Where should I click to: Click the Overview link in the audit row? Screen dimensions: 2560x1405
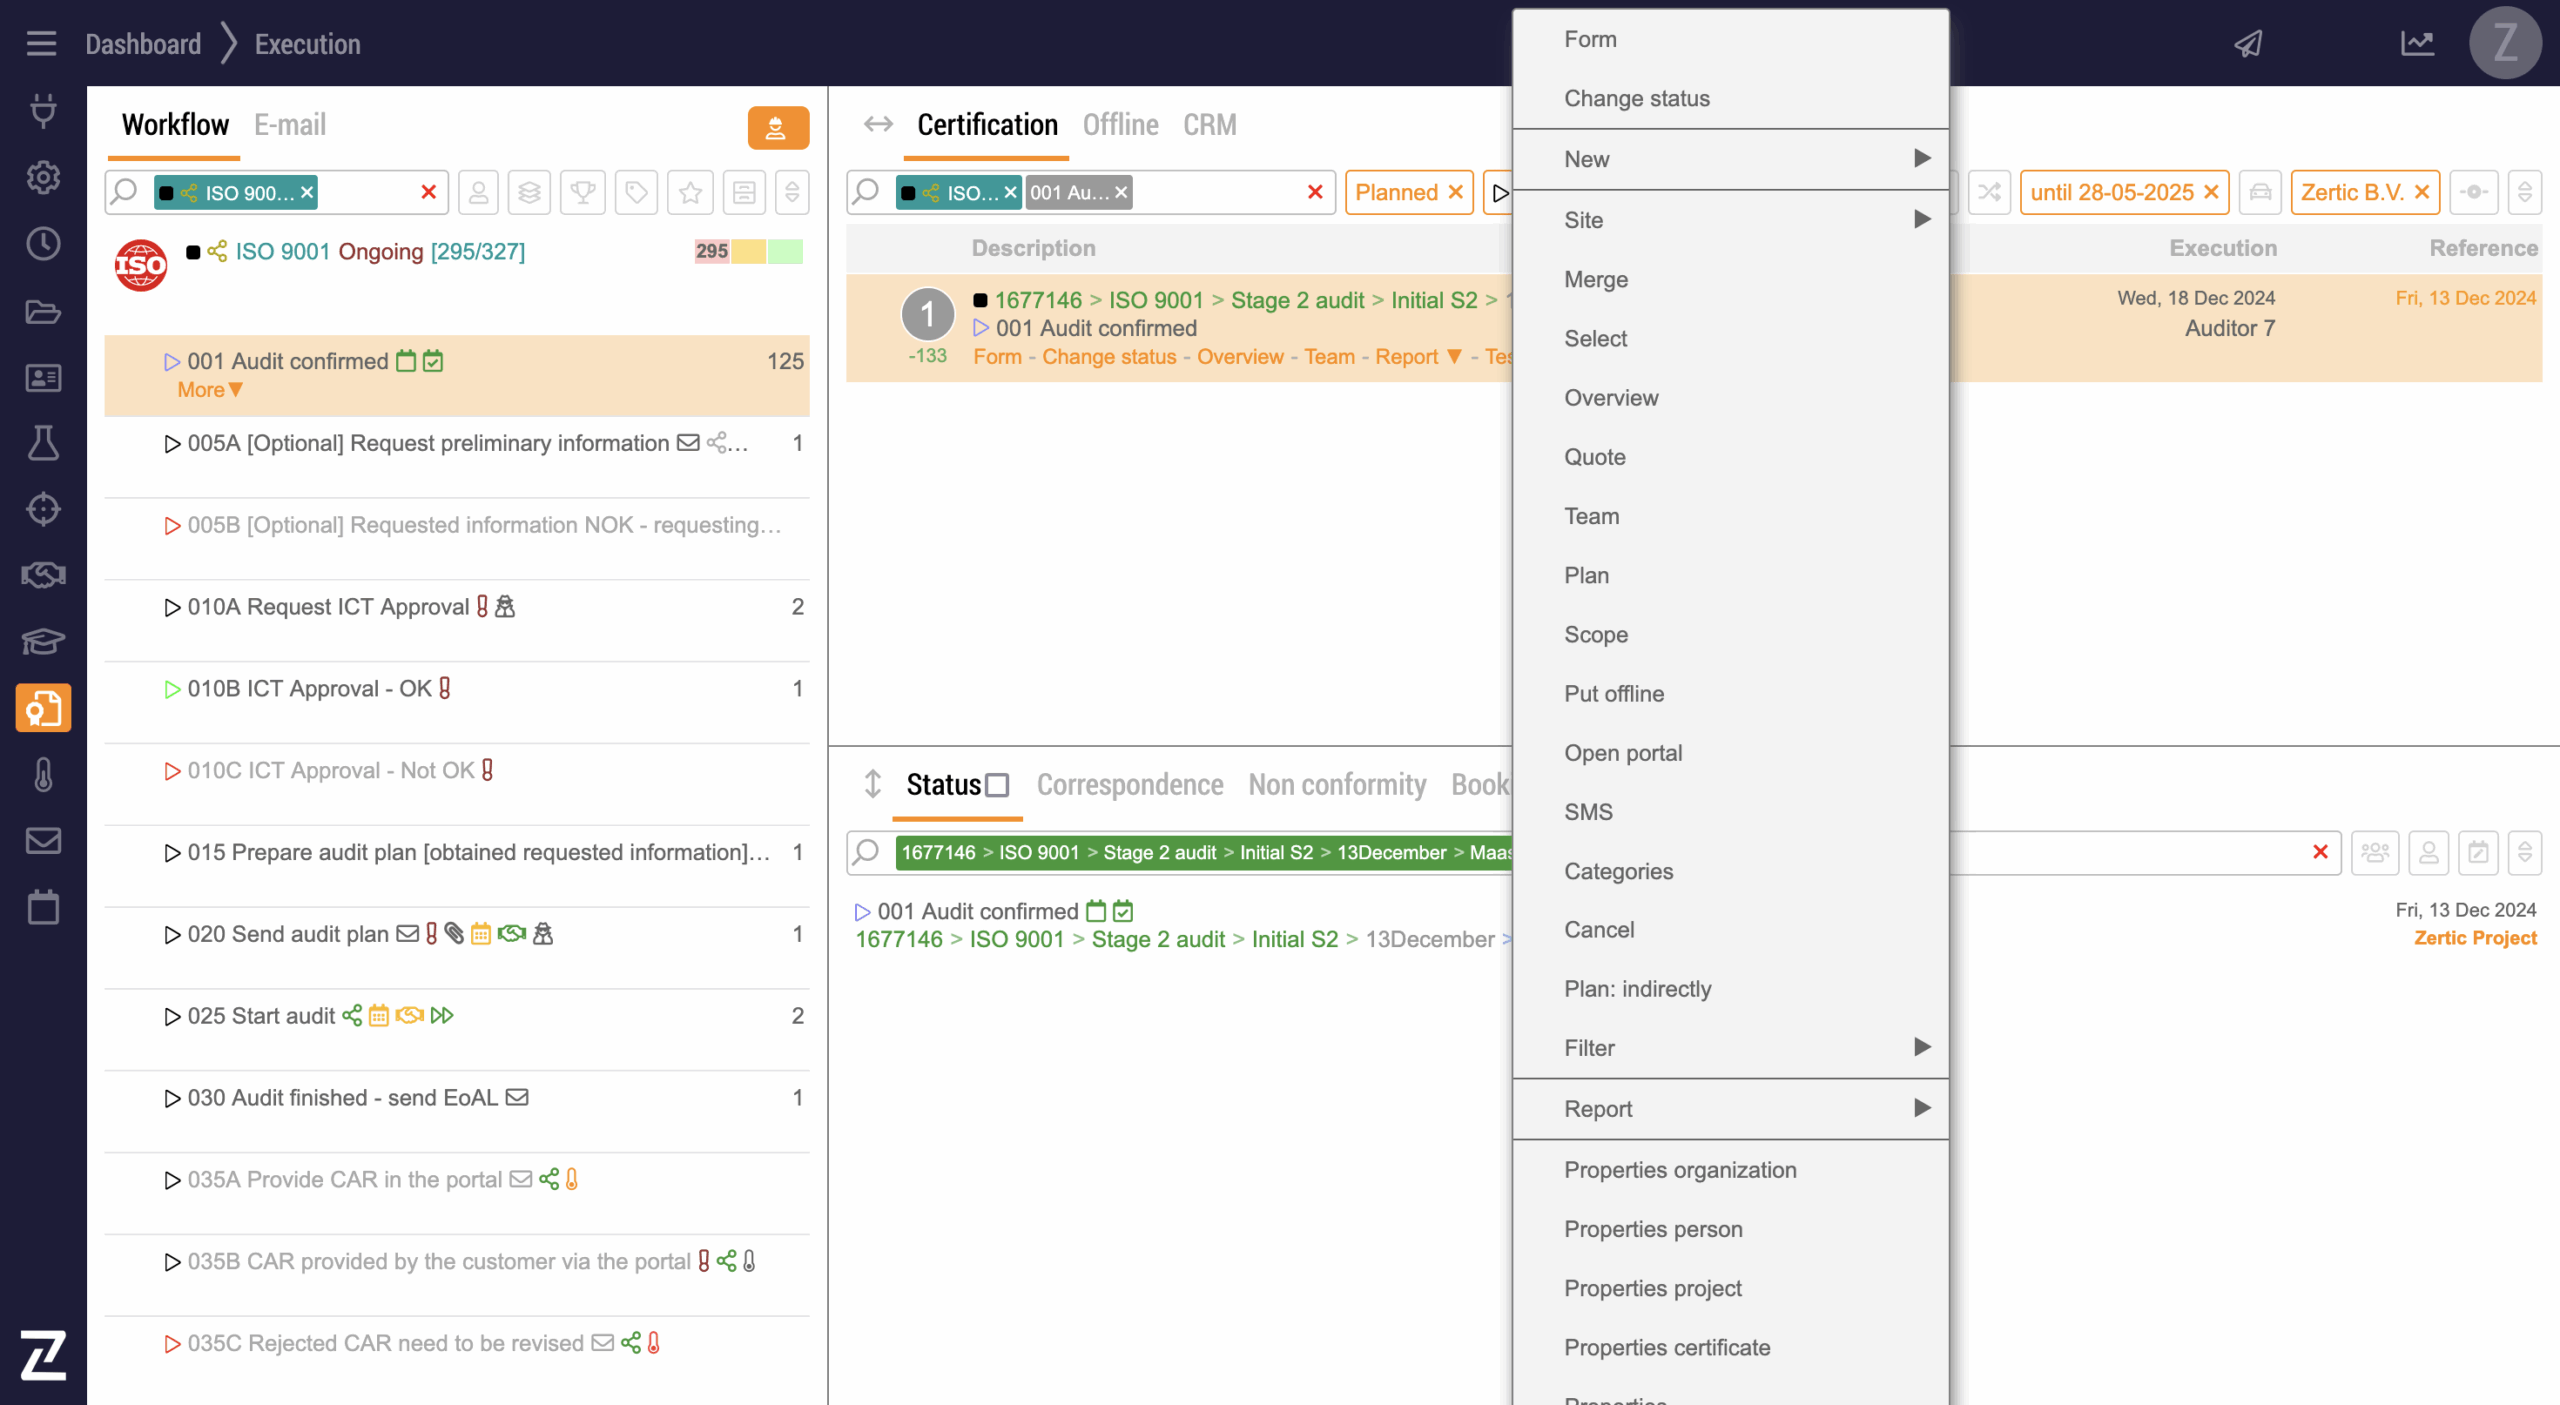(1239, 357)
